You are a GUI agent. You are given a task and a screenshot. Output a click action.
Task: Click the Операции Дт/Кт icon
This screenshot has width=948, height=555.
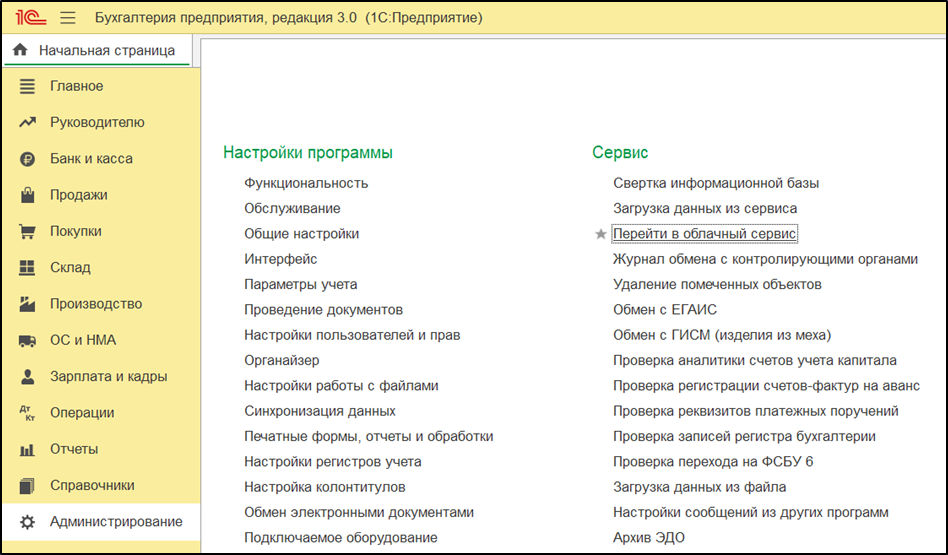(27, 413)
